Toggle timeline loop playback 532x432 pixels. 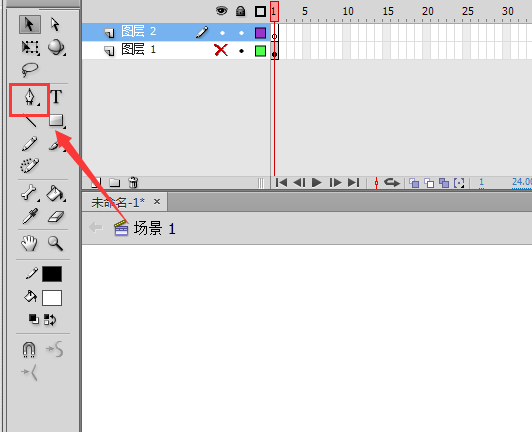[392, 183]
